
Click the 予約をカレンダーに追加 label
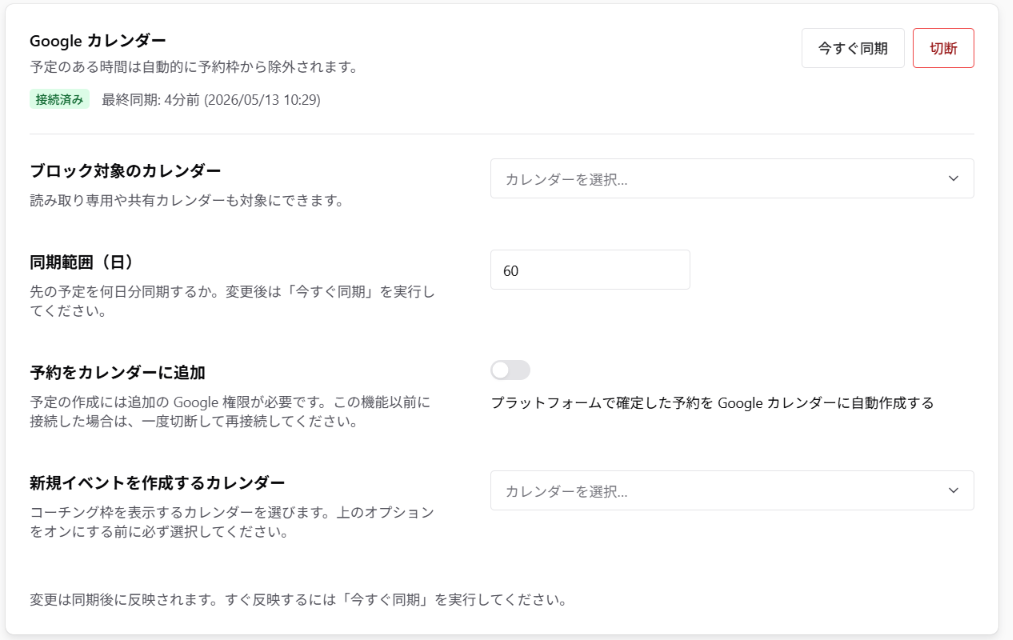118,373
